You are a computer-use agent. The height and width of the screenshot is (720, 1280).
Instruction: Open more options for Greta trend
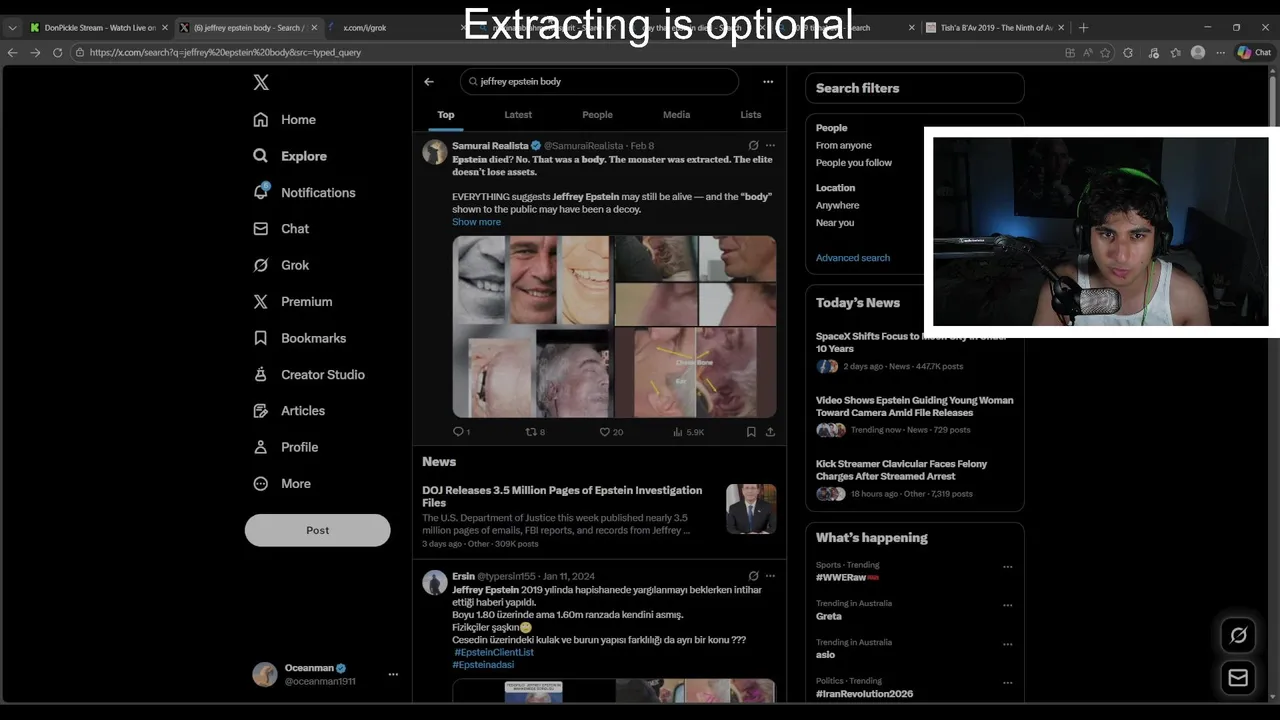1007,605
